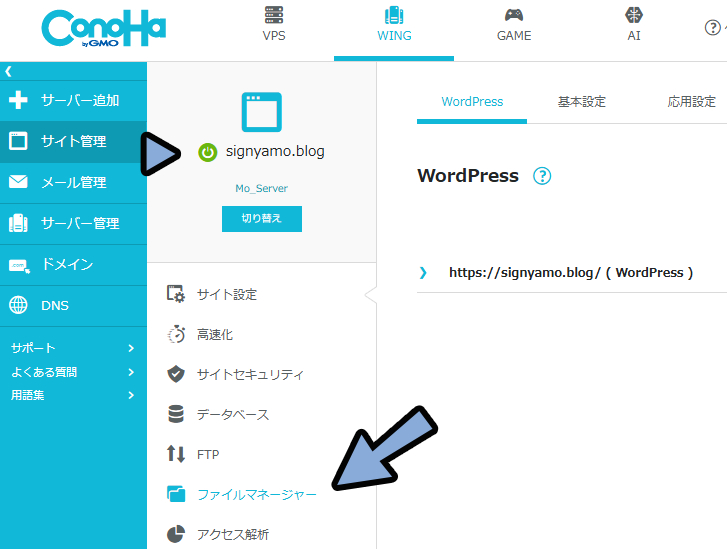Collapse the left sidebar with the chevron
727x549 pixels.
[x=8, y=71]
